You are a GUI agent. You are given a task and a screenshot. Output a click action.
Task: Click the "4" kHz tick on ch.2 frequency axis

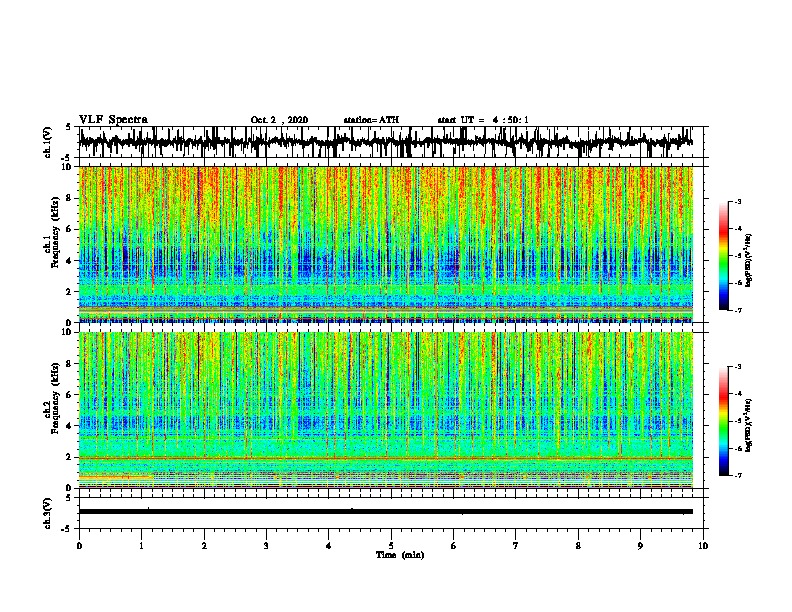point(70,426)
